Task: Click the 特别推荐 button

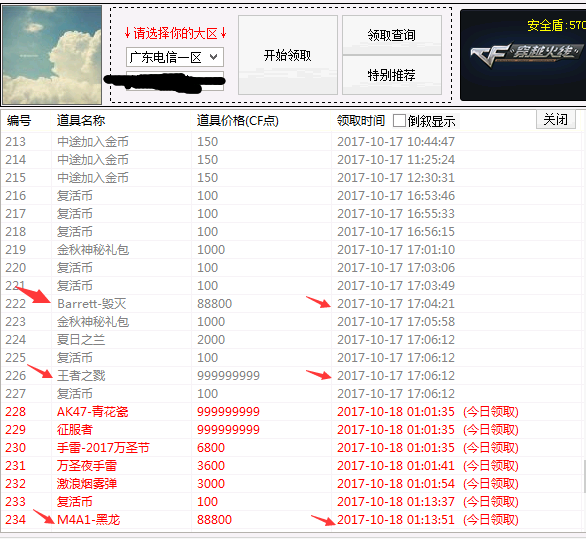Action: pos(391,75)
